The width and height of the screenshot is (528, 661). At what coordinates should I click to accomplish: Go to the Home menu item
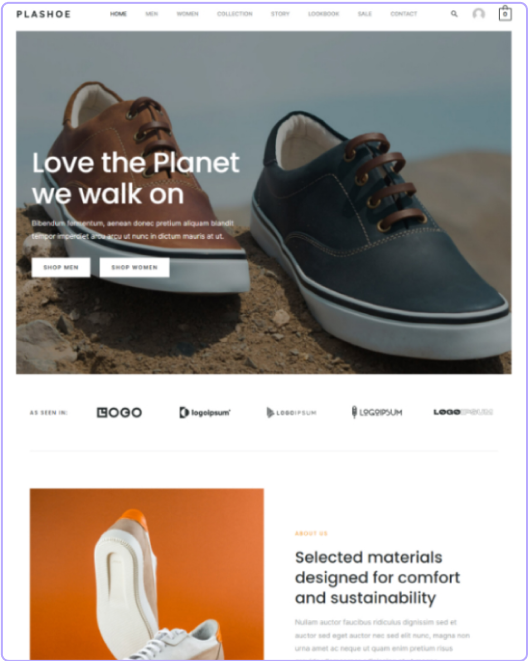click(118, 14)
